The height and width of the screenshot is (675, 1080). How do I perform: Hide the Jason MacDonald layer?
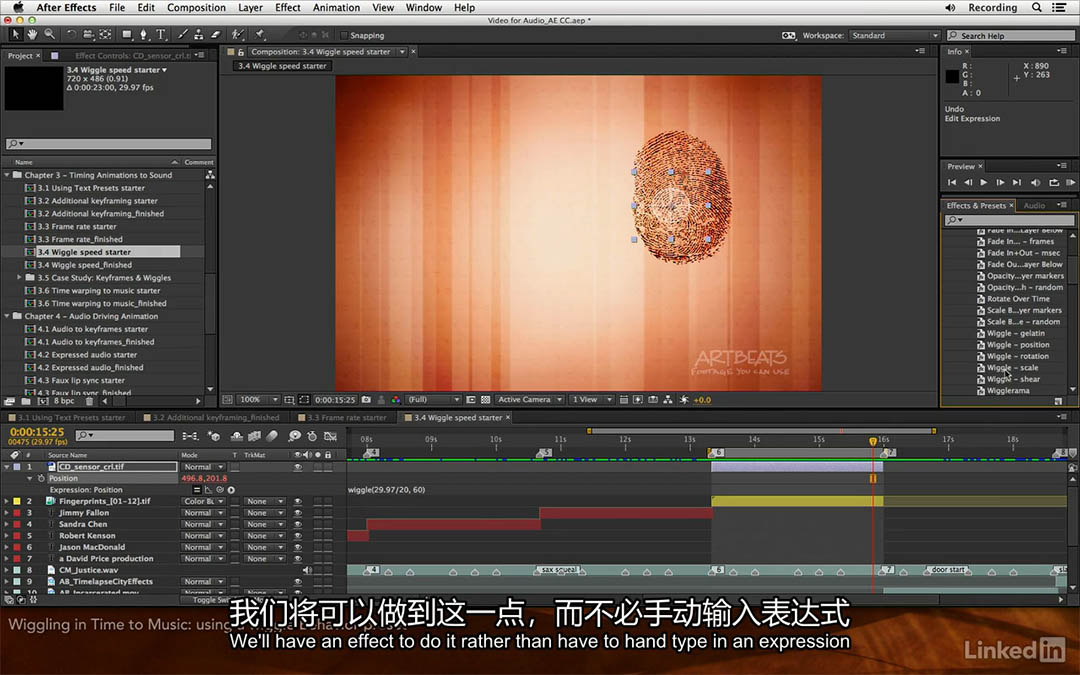298,548
